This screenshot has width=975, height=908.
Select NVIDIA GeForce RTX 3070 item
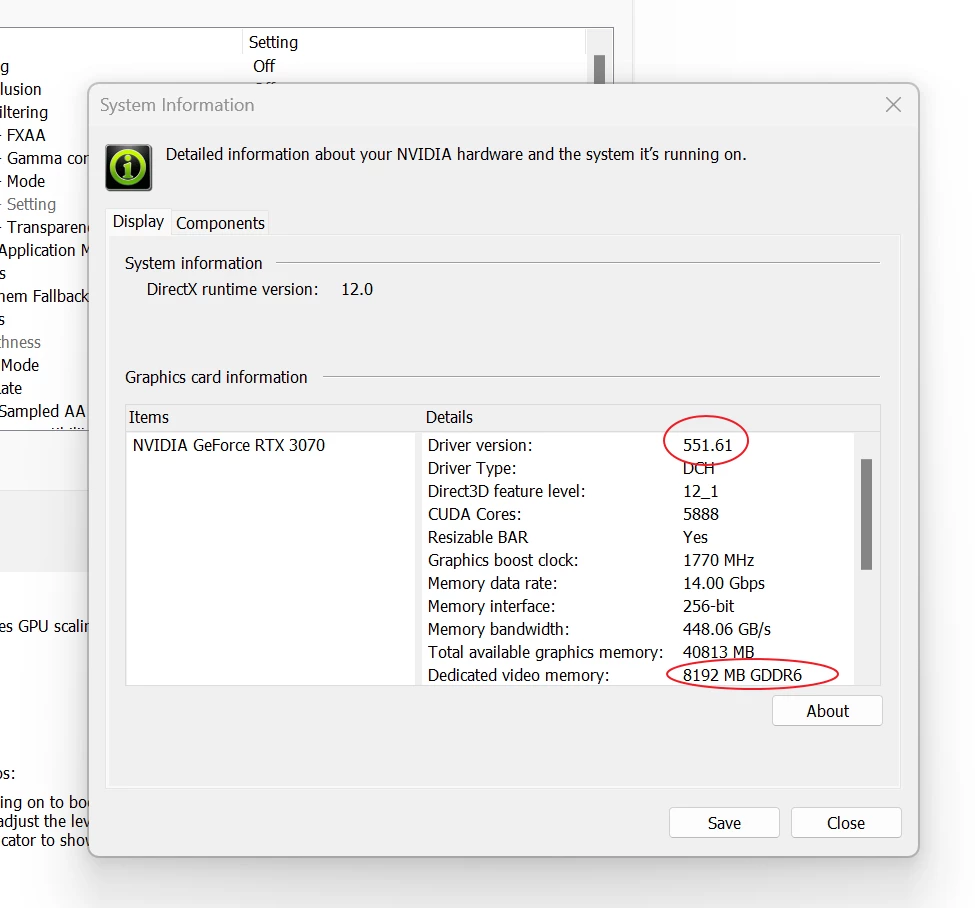(228, 445)
